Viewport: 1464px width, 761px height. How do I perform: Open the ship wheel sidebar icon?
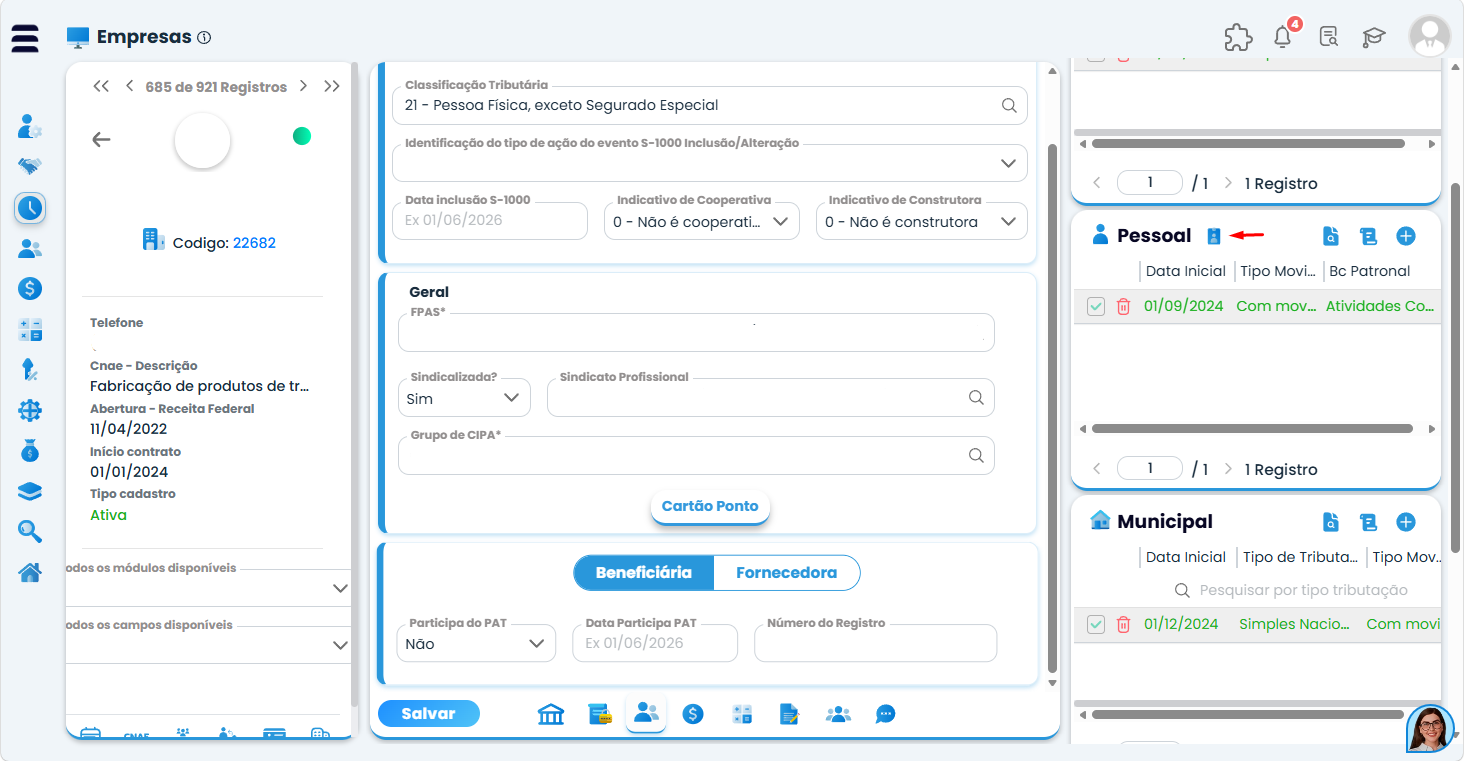click(x=30, y=410)
